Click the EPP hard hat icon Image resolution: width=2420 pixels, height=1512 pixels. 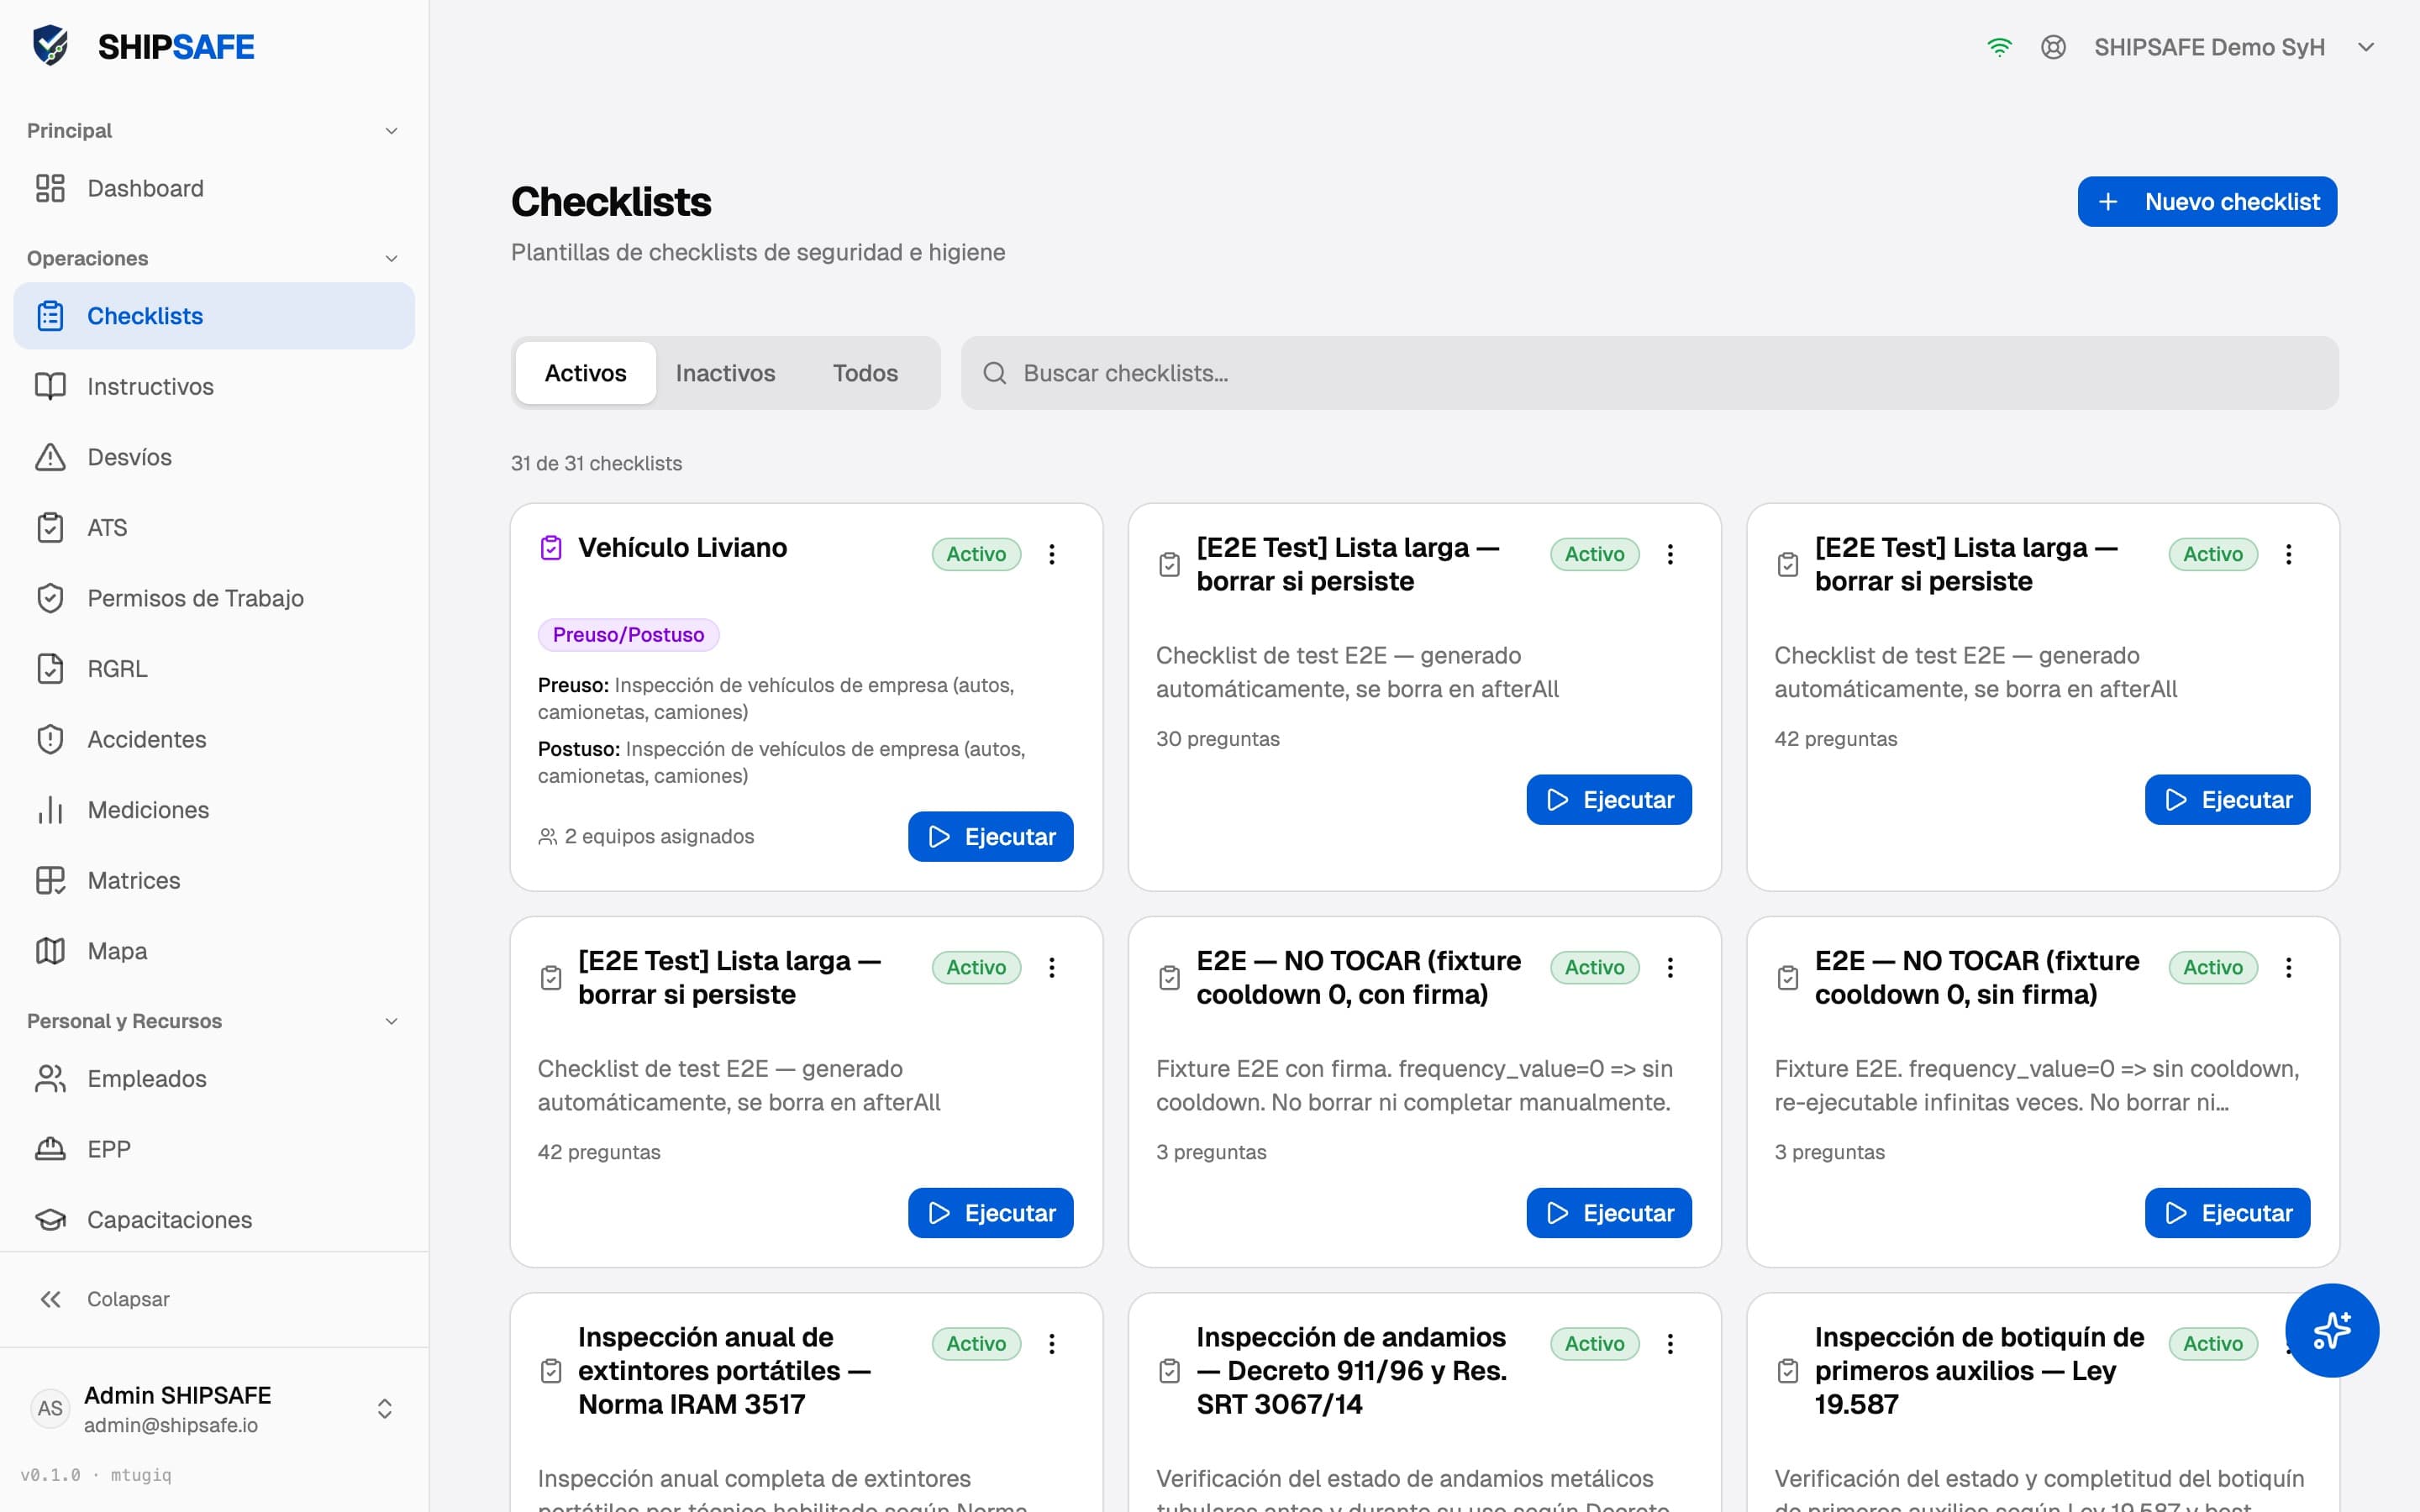50,1149
